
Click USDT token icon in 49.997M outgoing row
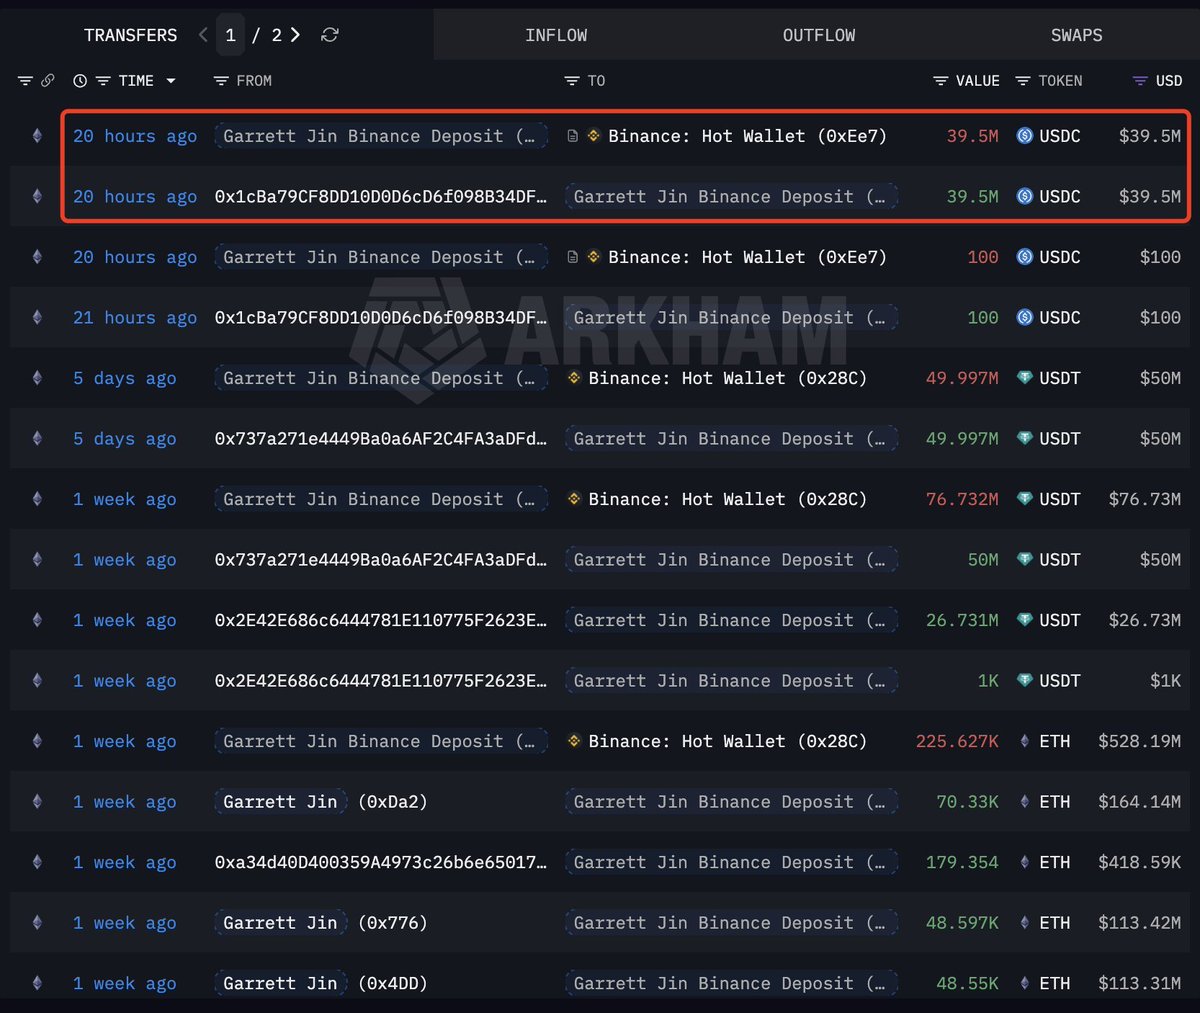(1024, 378)
